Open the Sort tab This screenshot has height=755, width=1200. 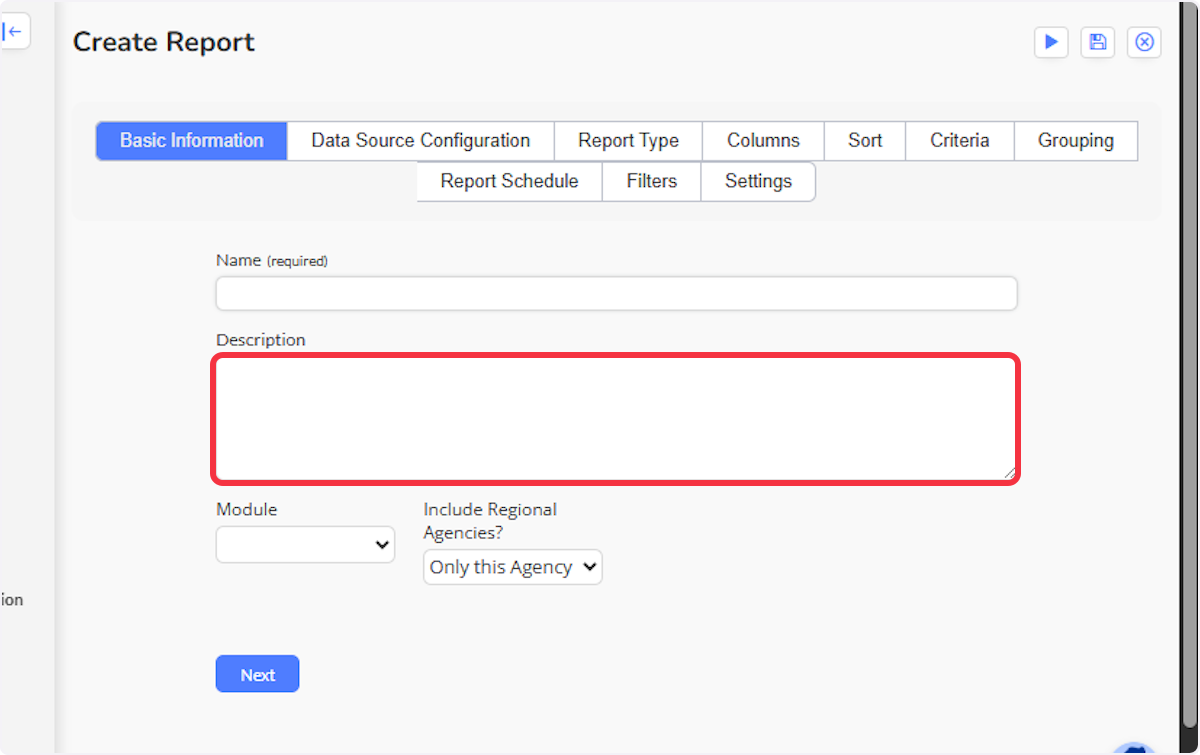(865, 141)
